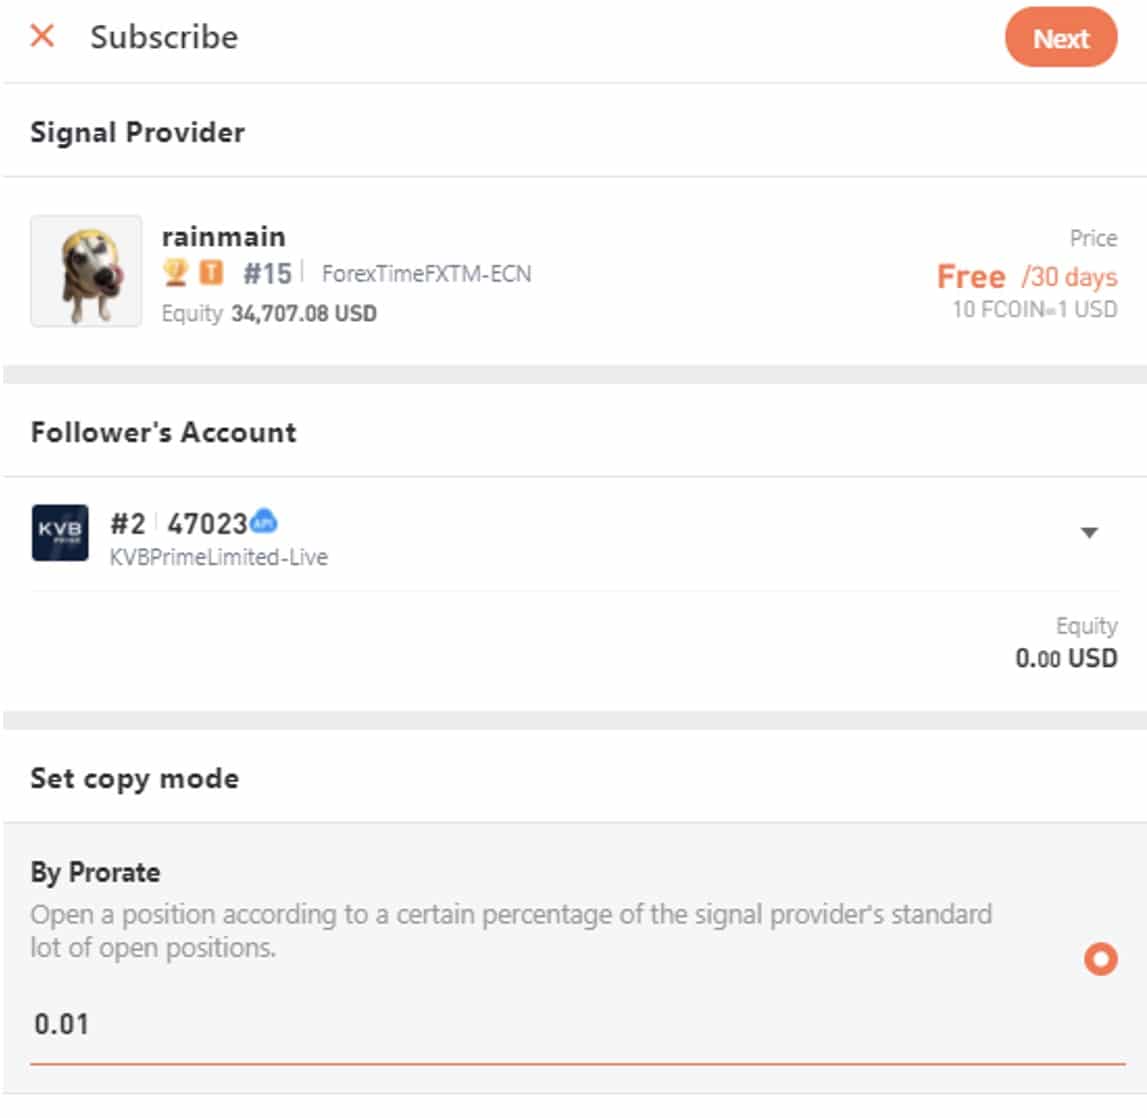Click the blue API badge beside 47023
The image size is (1147, 1118).
[x=264, y=521]
